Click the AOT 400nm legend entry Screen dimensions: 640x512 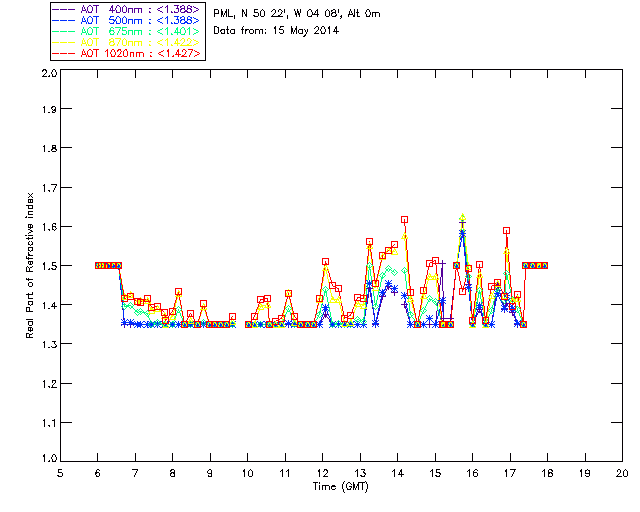(127, 9)
